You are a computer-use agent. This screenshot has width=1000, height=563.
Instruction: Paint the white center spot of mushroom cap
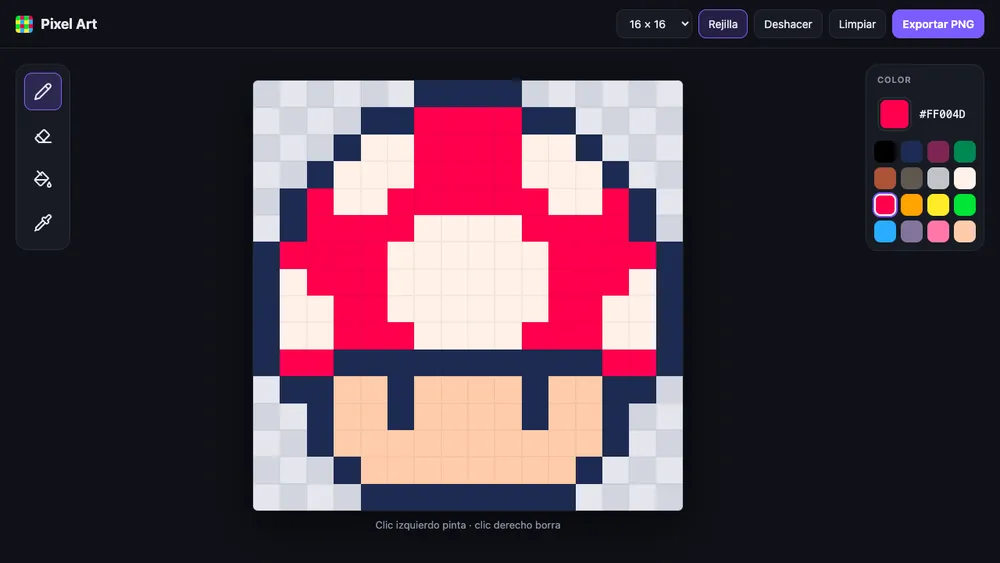click(x=467, y=282)
